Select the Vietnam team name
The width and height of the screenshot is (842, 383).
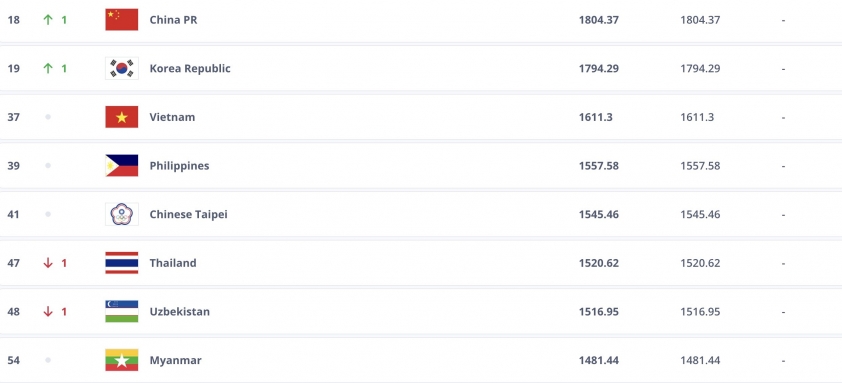(x=172, y=117)
